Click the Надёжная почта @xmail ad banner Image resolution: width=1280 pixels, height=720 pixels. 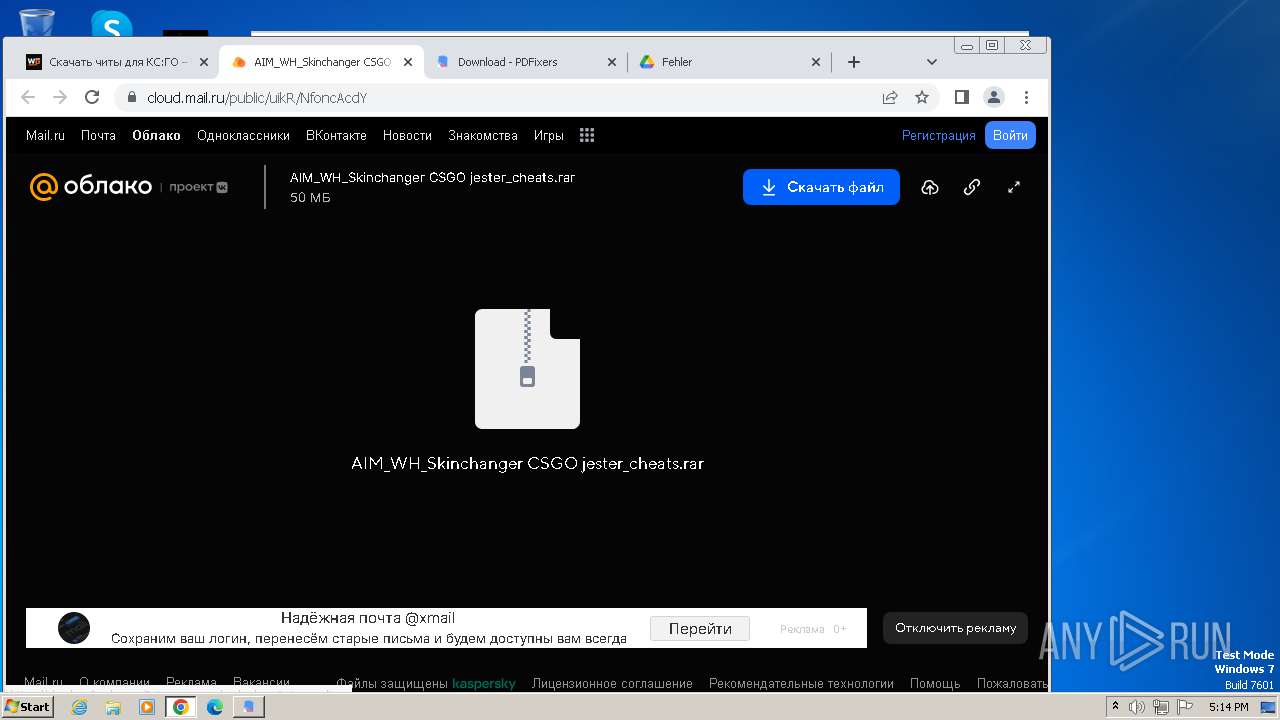[446, 628]
